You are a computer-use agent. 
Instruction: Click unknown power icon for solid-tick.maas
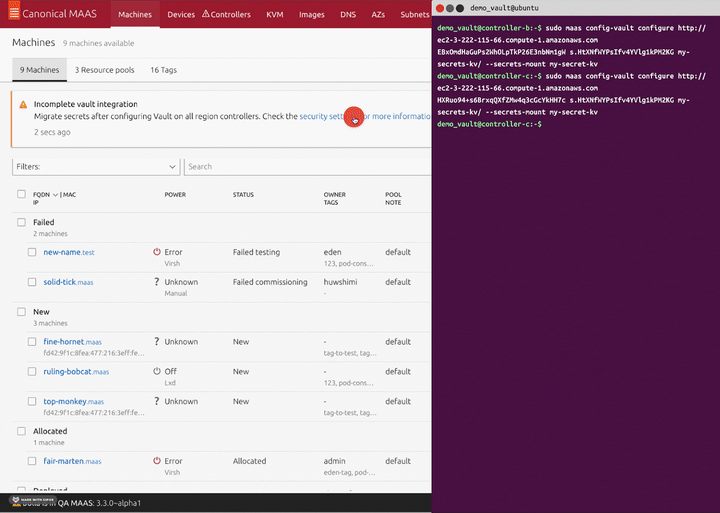coord(157,282)
